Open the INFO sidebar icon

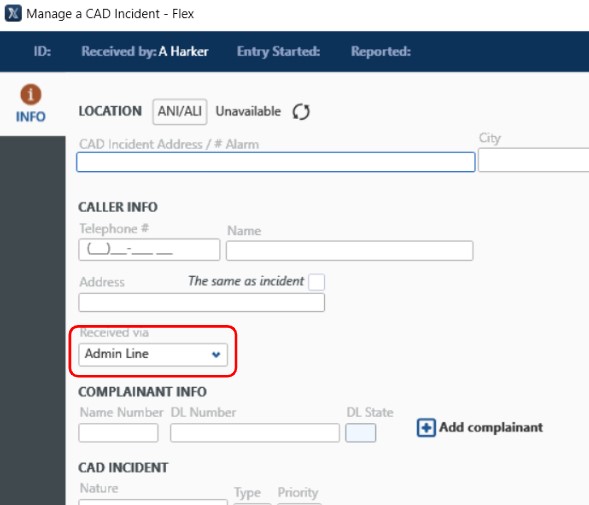[31, 94]
